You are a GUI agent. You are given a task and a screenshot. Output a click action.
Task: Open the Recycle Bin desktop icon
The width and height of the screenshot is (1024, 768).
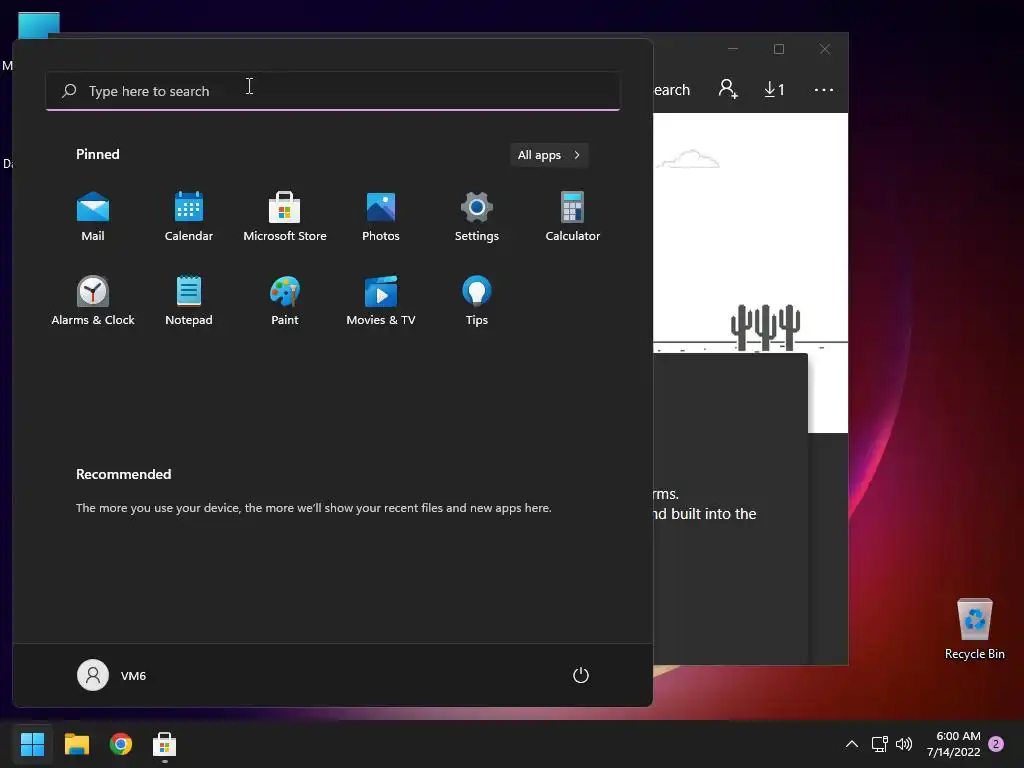click(x=974, y=629)
